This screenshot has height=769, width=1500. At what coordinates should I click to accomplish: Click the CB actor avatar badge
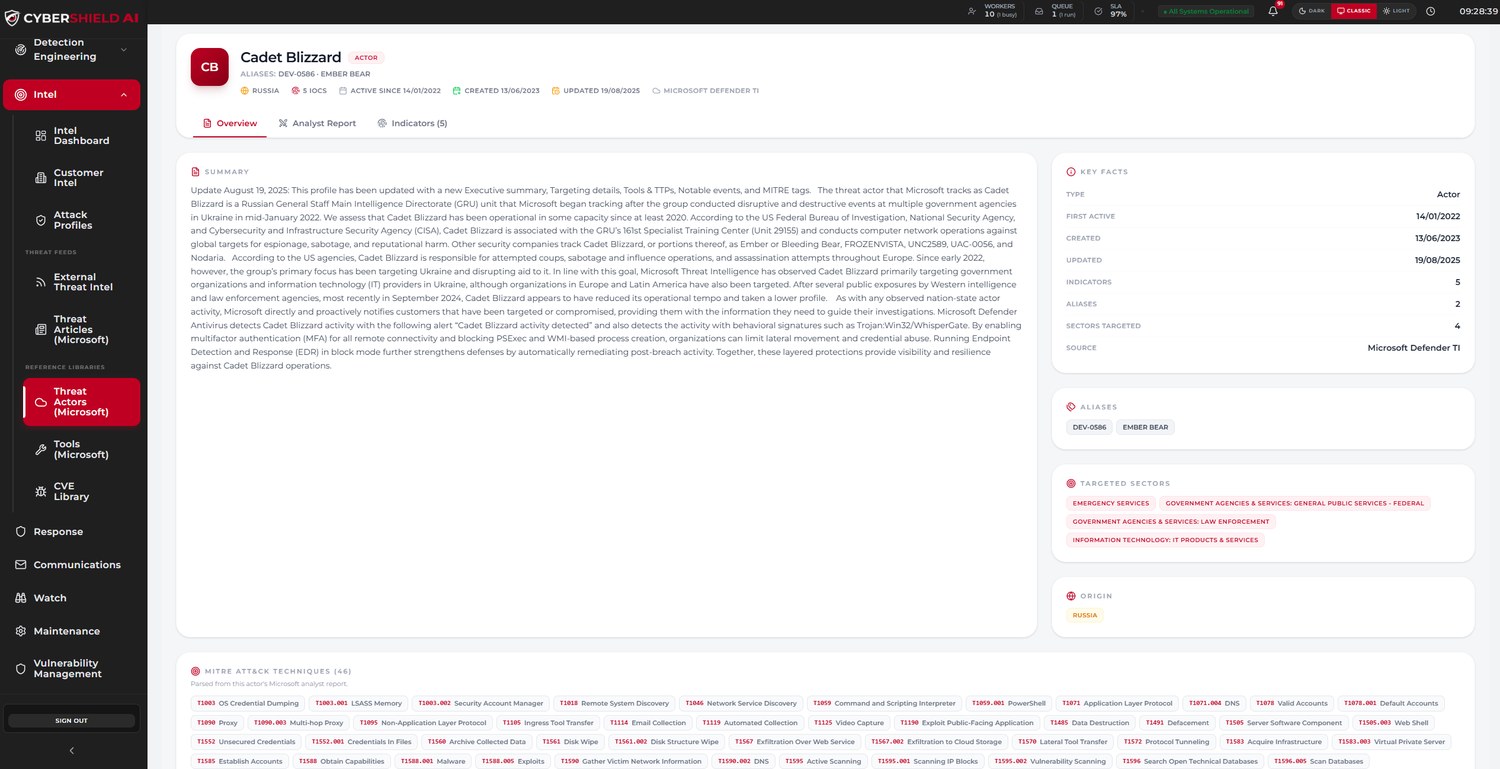coord(210,67)
